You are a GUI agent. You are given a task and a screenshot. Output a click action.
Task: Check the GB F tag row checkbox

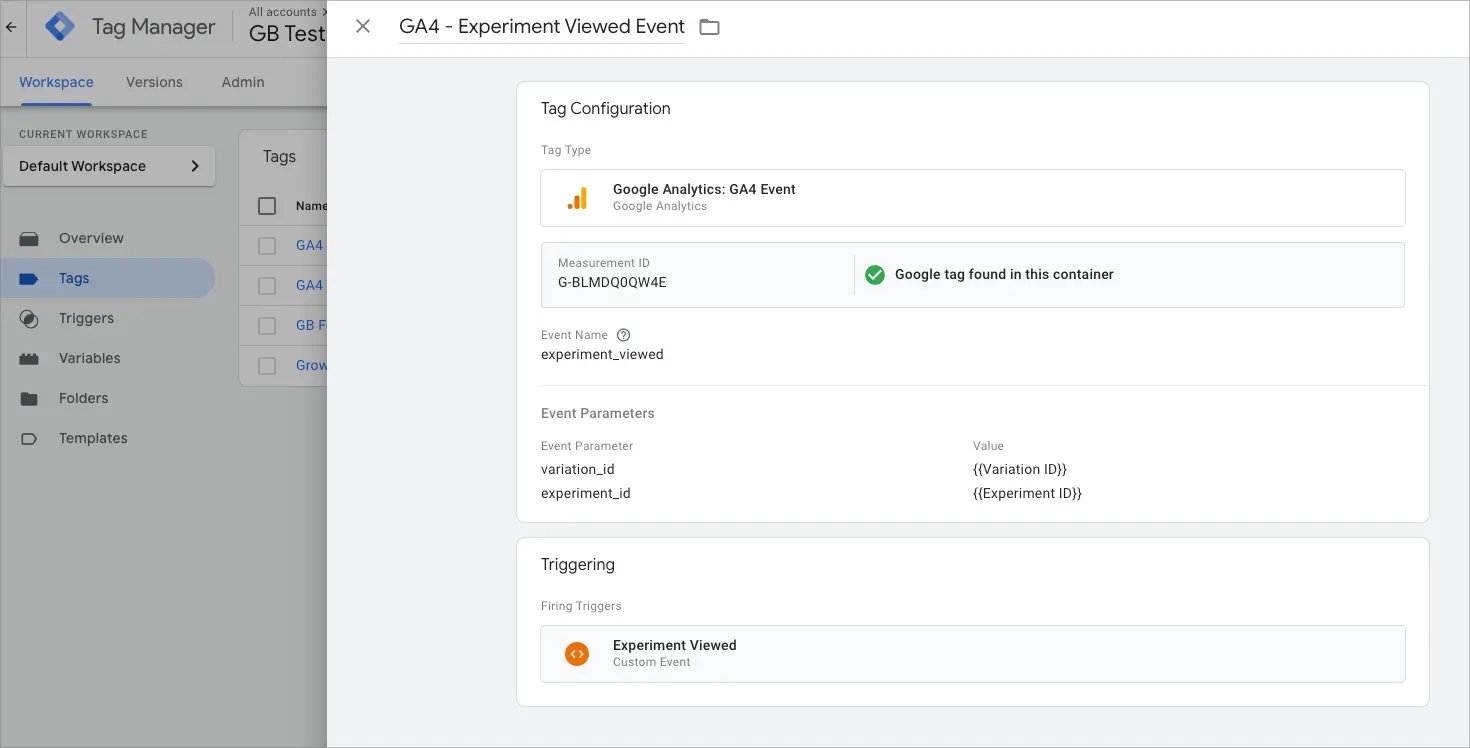(x=267, y=325)
